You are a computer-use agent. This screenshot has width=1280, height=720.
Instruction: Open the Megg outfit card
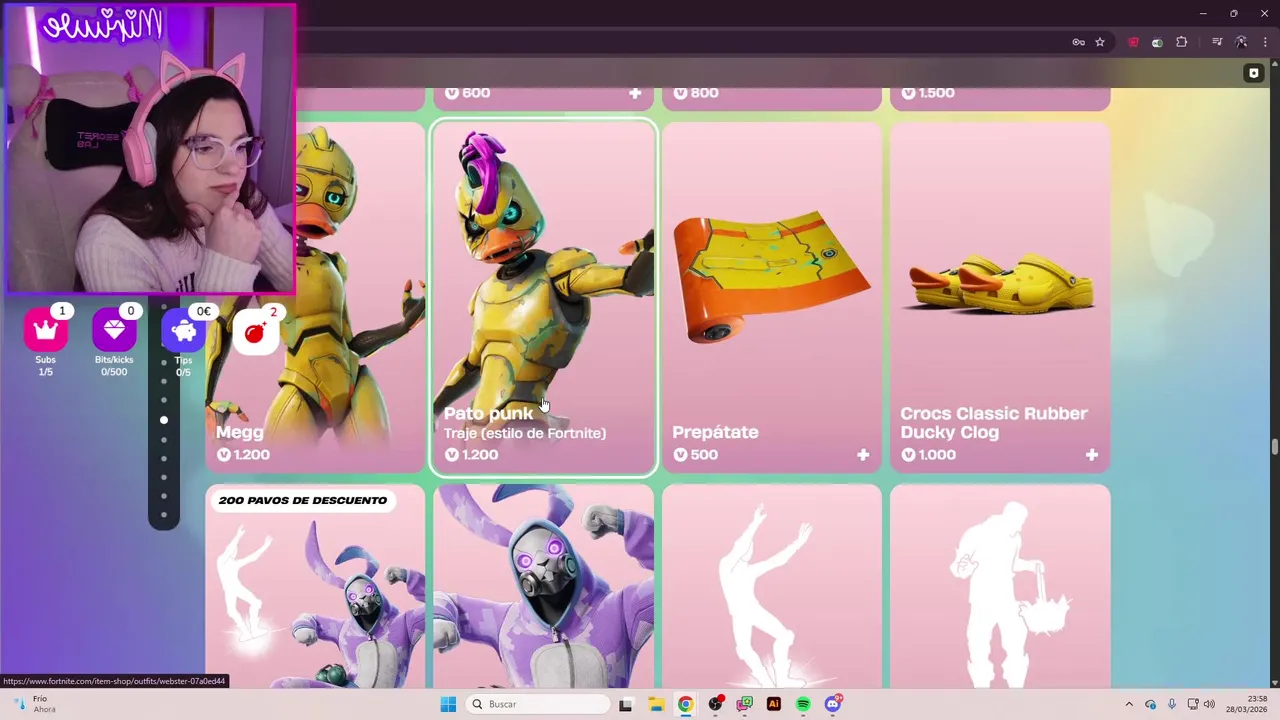(315, 297)
